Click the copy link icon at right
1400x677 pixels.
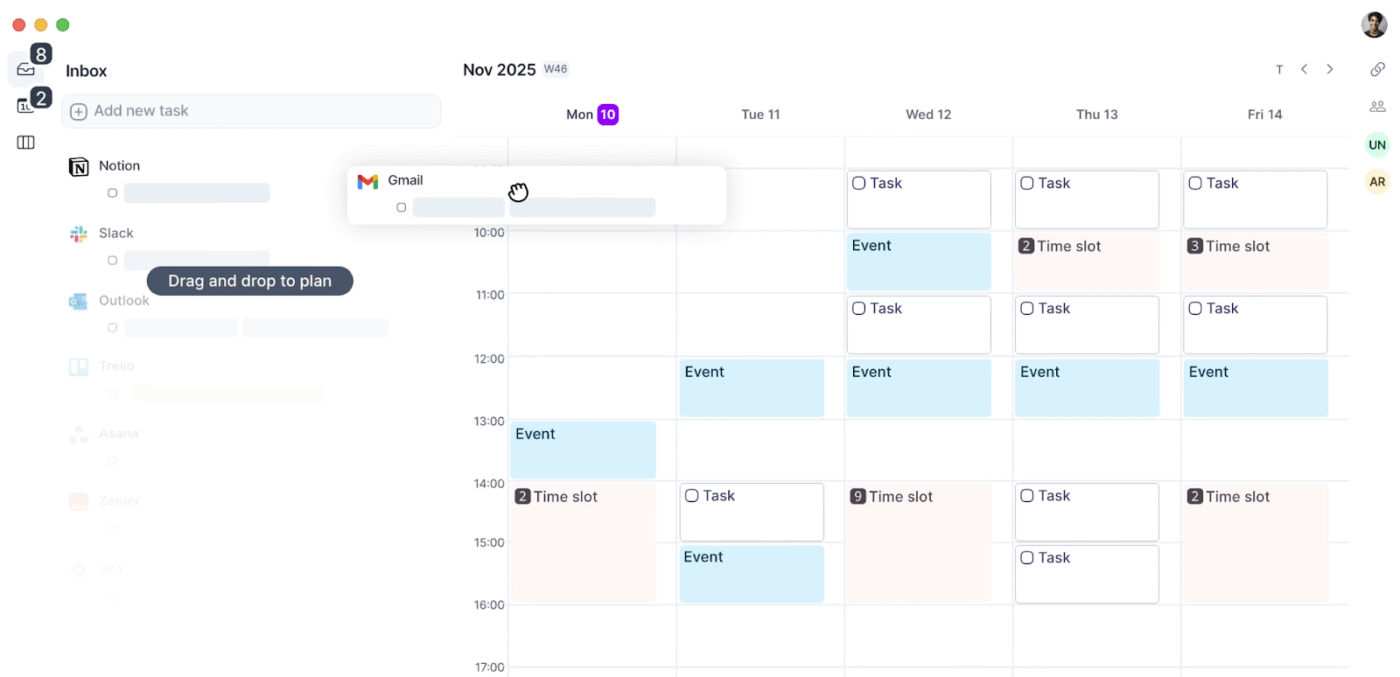[1377, 69]
